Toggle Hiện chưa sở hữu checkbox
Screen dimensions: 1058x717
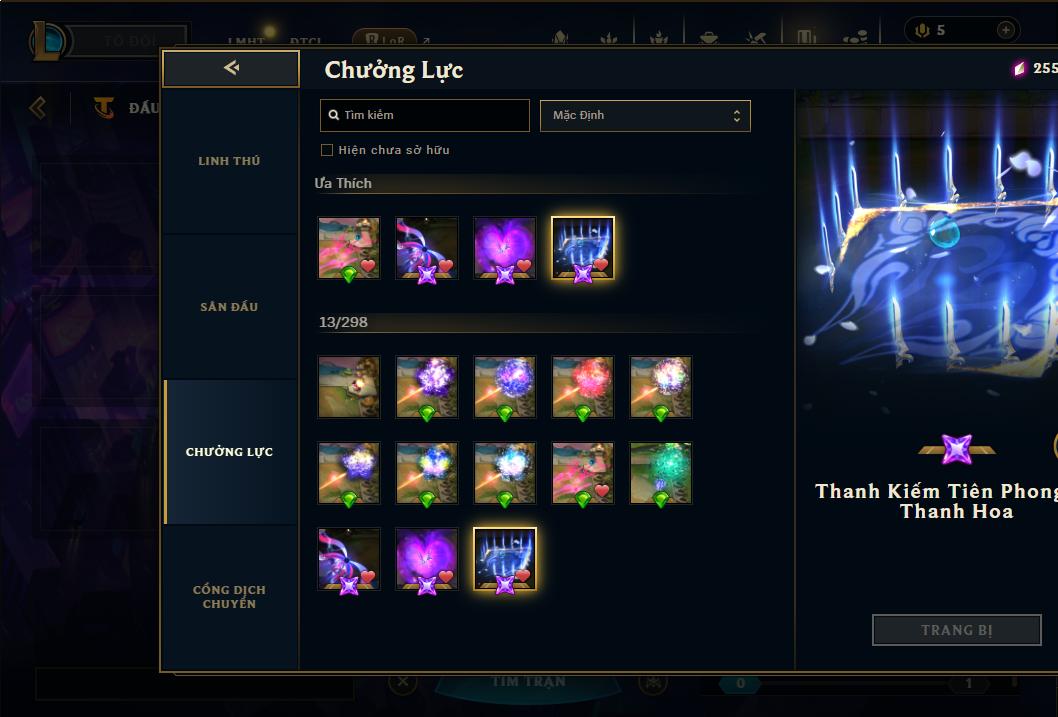click(327, 150)
